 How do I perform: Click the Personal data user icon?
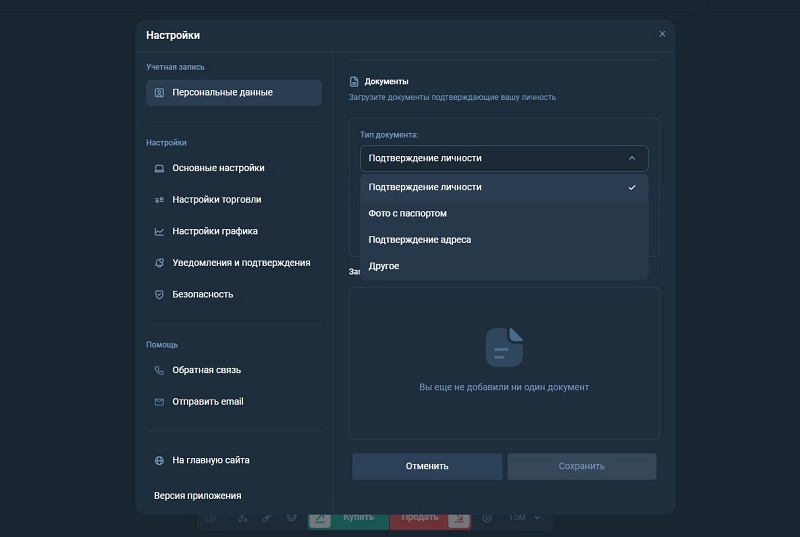pyautogui.click(x=159, y=93)
